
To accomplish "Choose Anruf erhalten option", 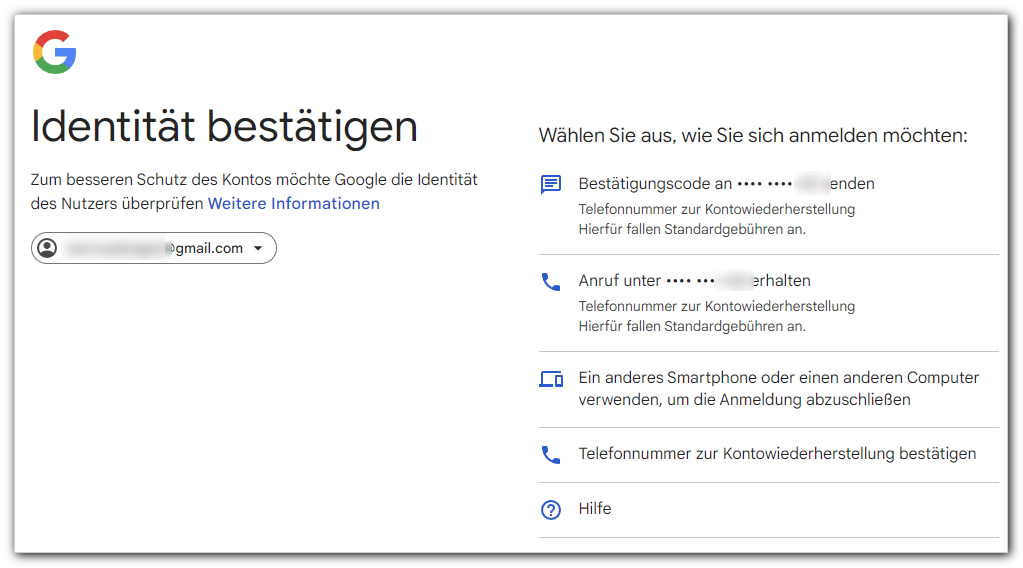I will tap(769, 303).
